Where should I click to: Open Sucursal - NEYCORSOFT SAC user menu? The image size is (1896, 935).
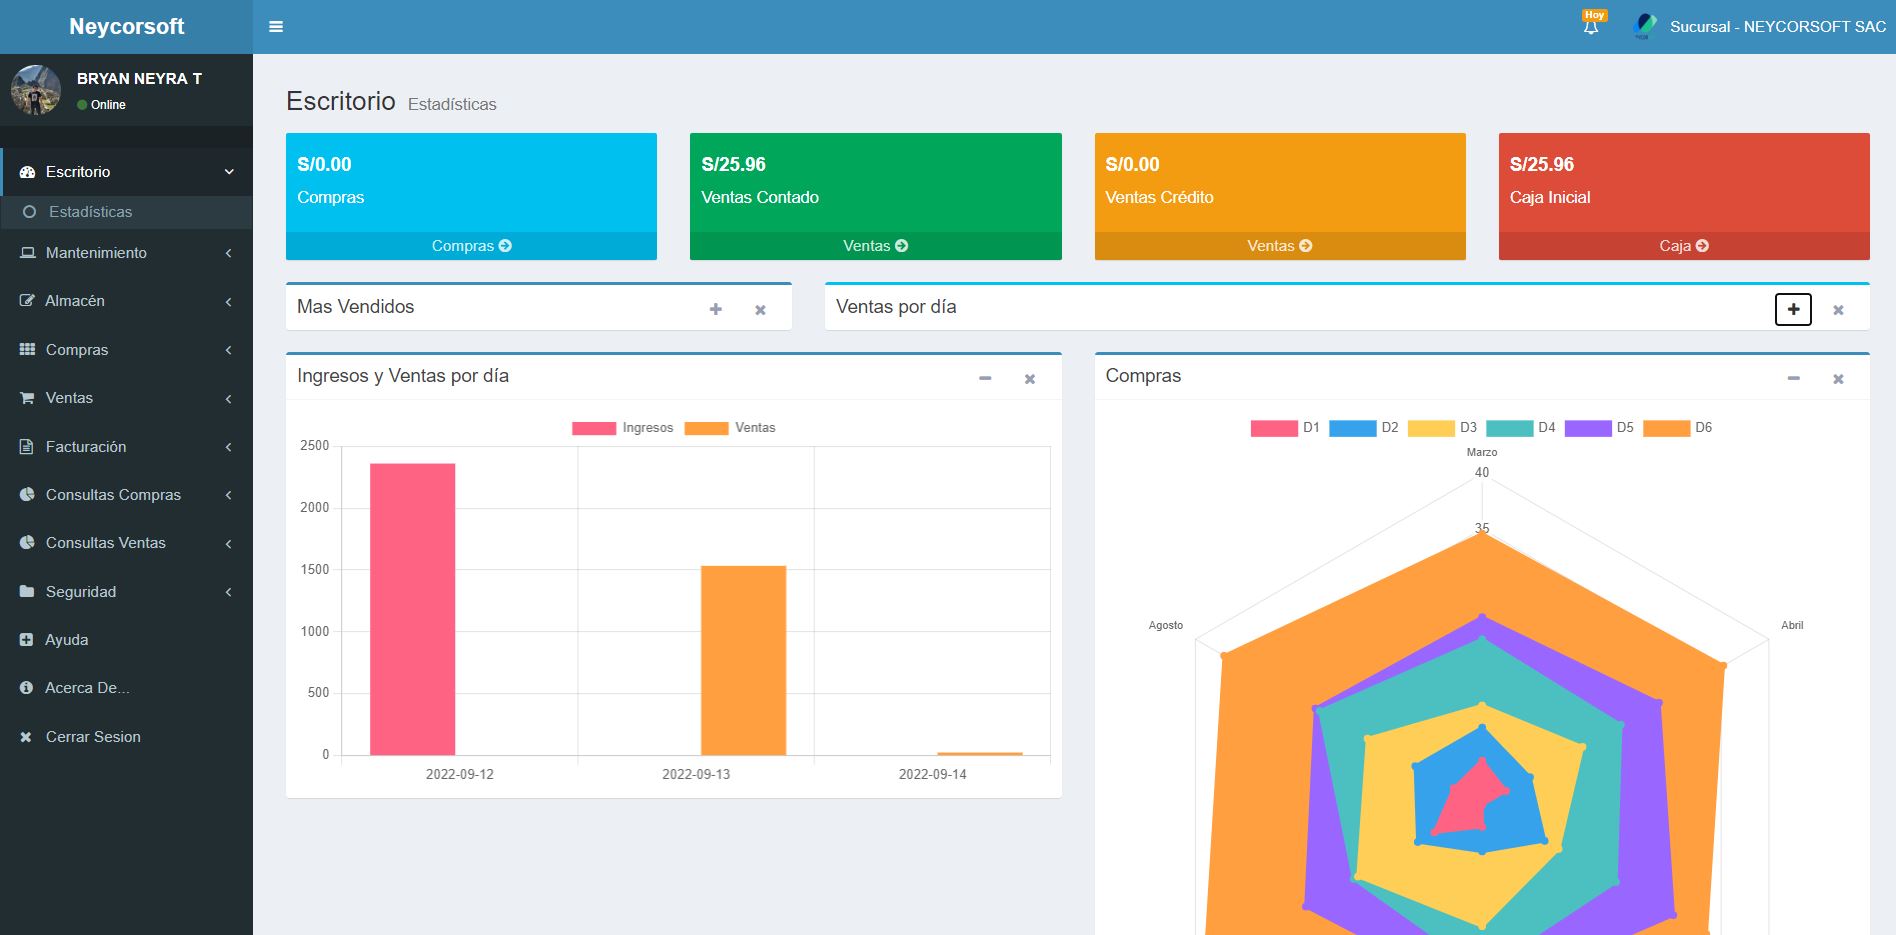coord(1778,27)
